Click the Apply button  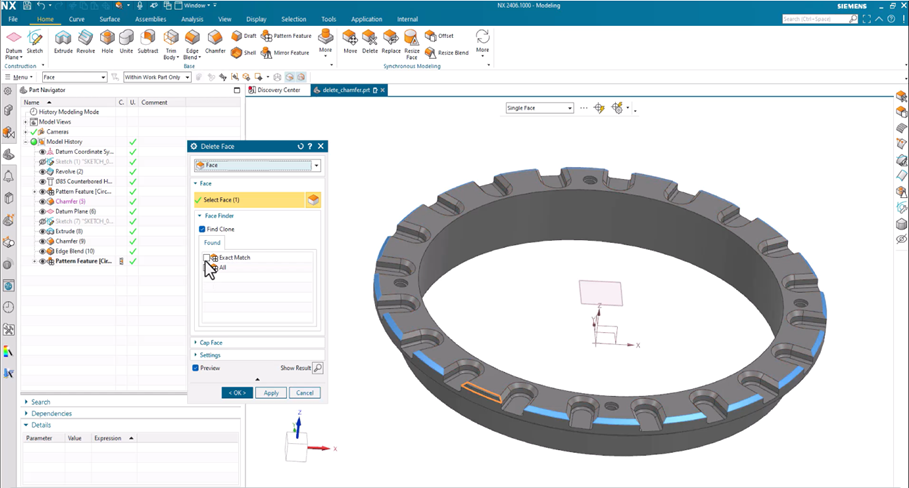[x=271, y=393]
